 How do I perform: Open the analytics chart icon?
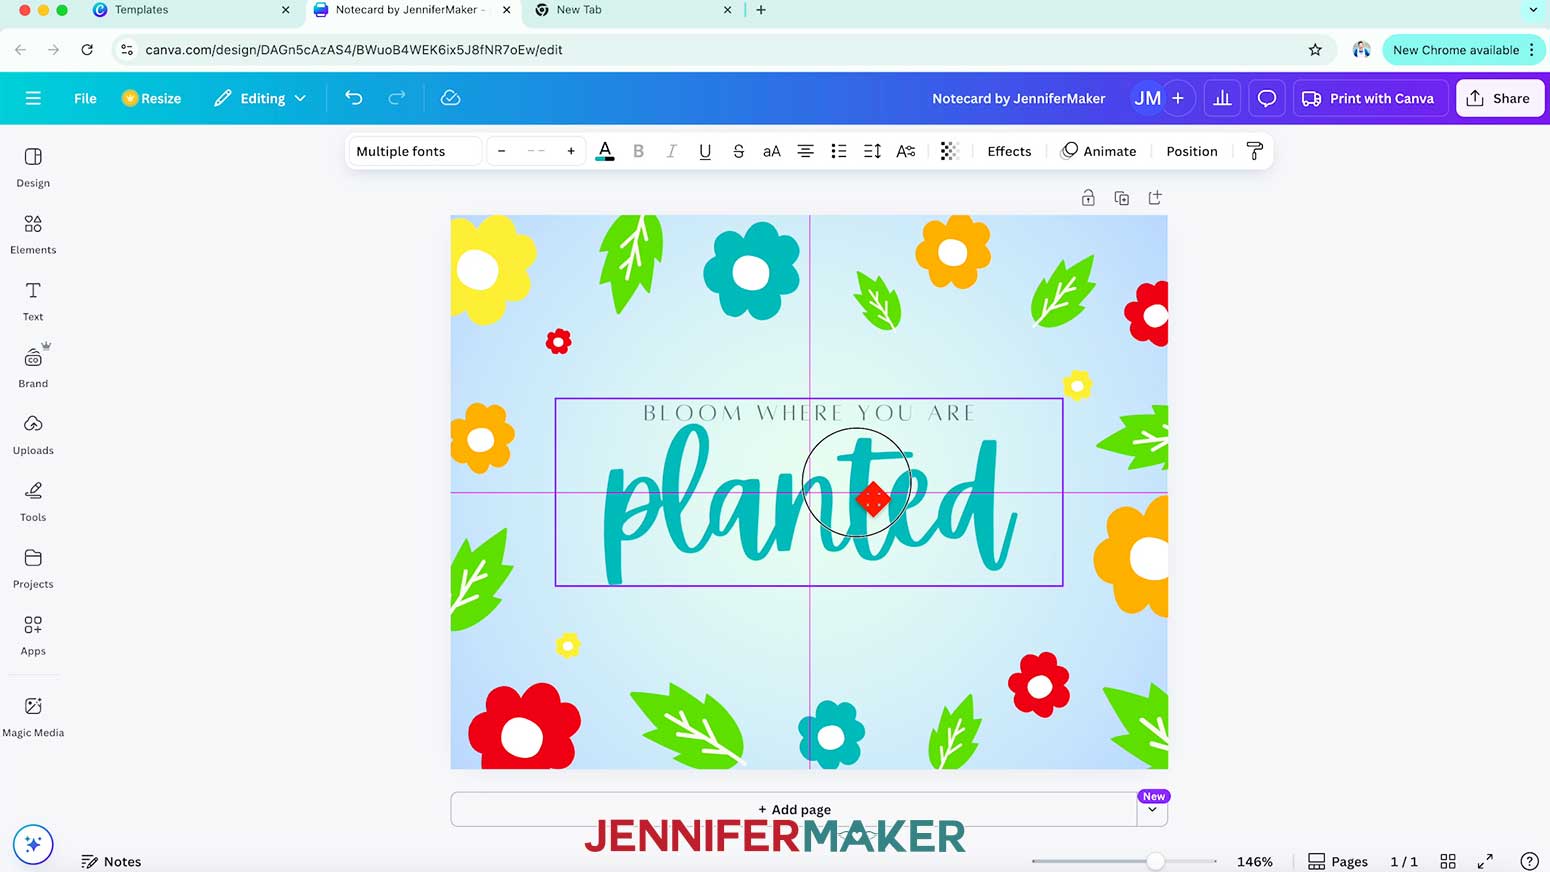[x=1222, y=98]
